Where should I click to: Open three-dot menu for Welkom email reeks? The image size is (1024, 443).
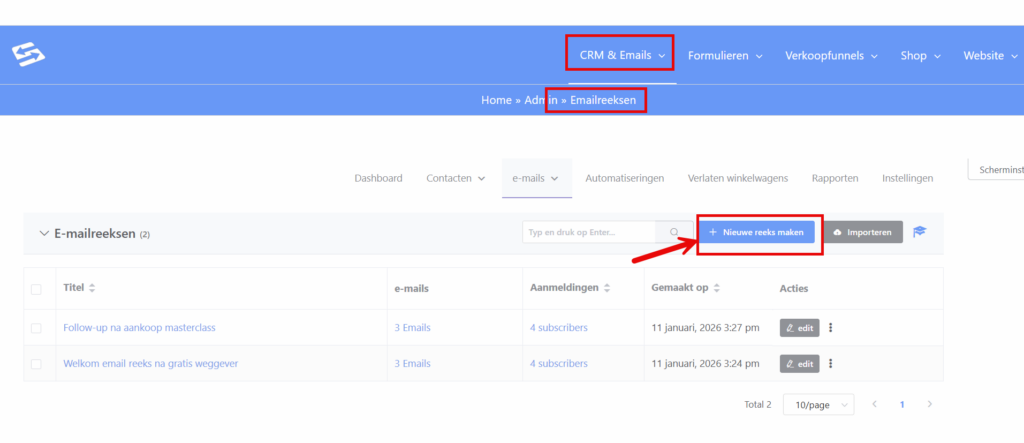[831, 363]
